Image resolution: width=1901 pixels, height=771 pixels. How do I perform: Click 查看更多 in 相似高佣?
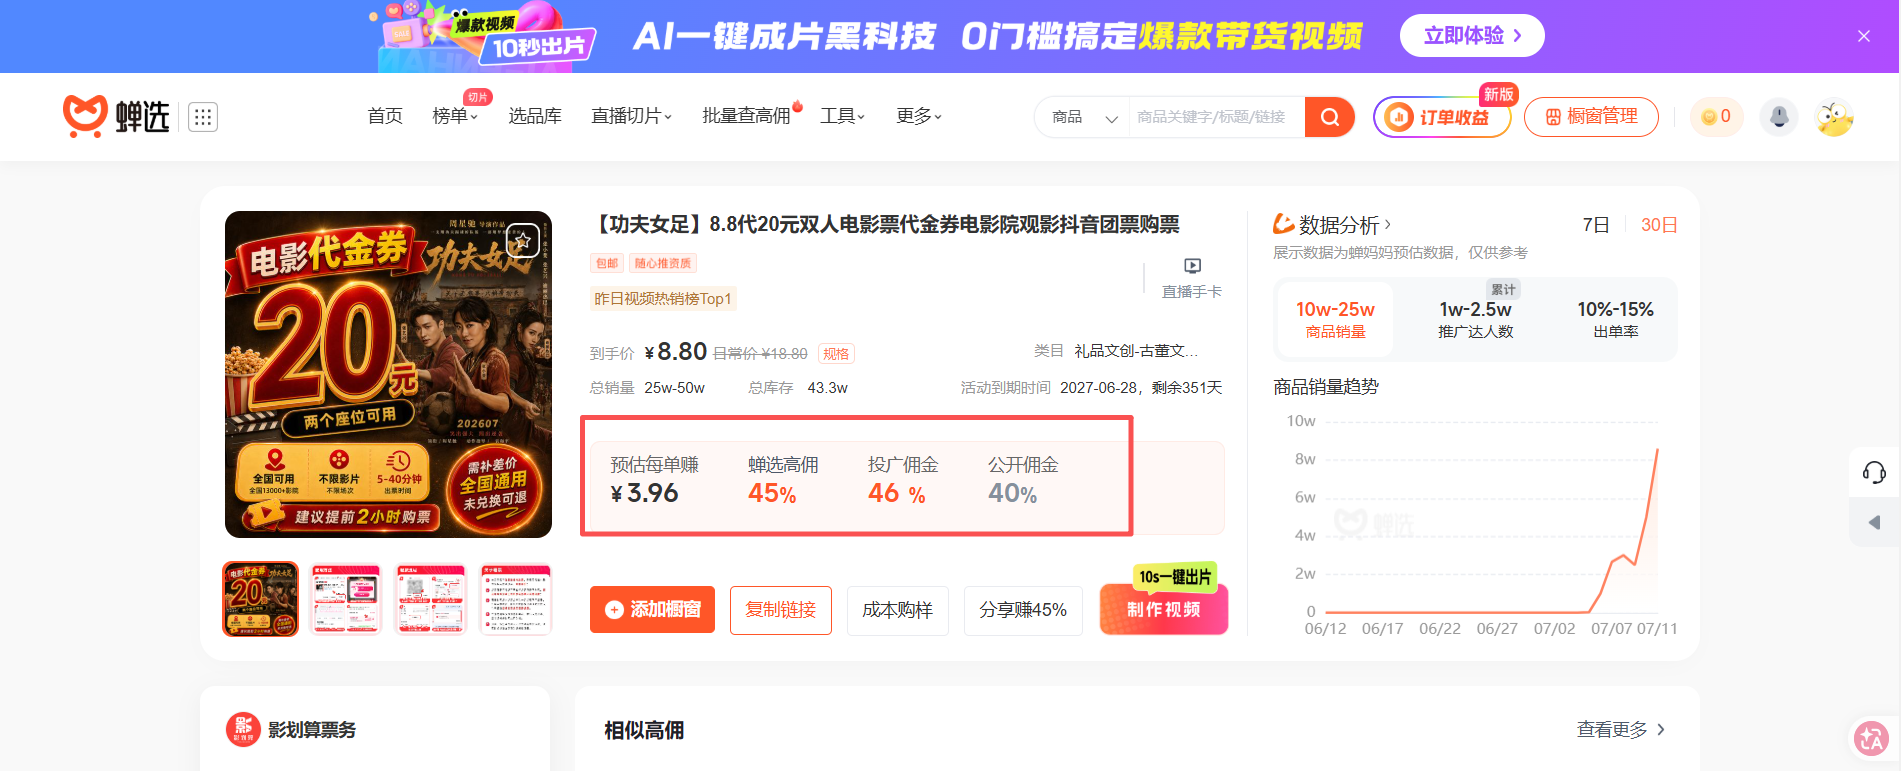[1621, 730]
